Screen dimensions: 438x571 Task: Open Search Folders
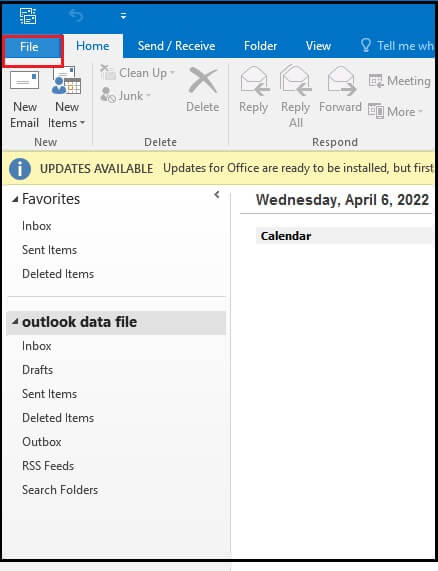tap(60, 490)
